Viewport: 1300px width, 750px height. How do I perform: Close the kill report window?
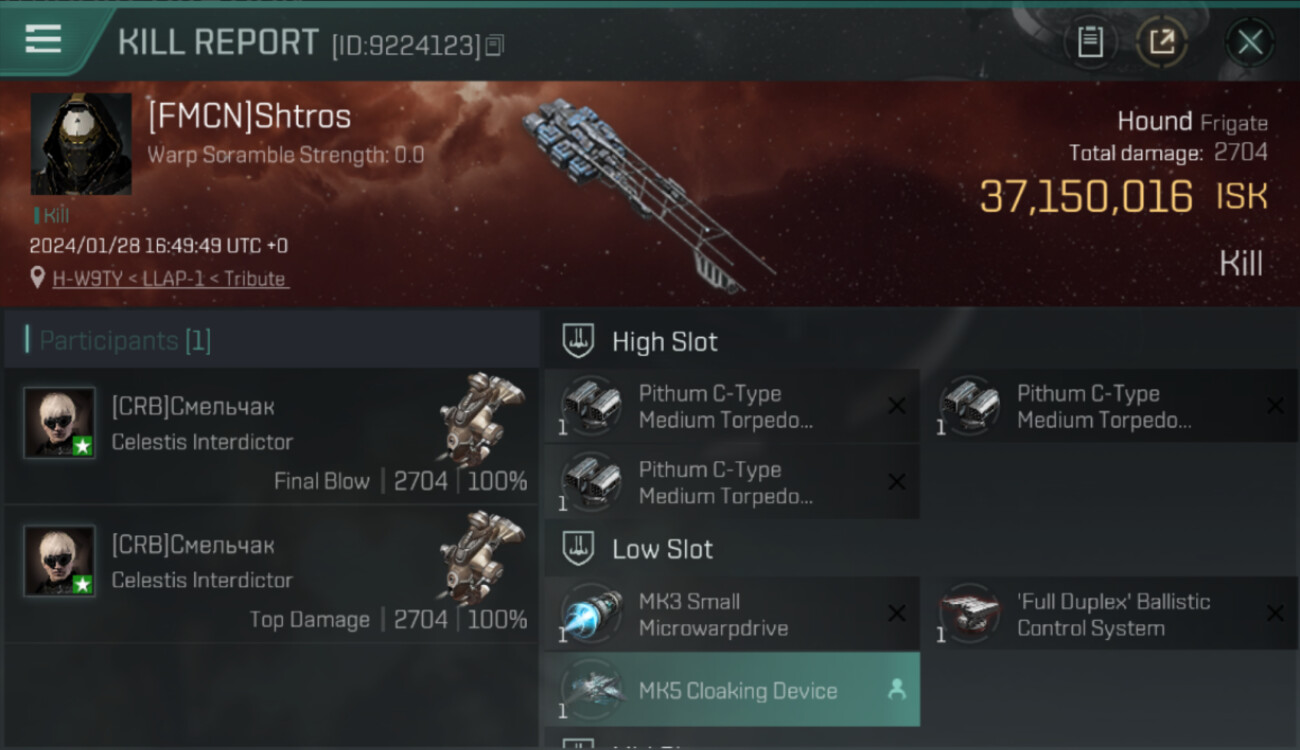pyautogui.click(x=1250, y=42)
